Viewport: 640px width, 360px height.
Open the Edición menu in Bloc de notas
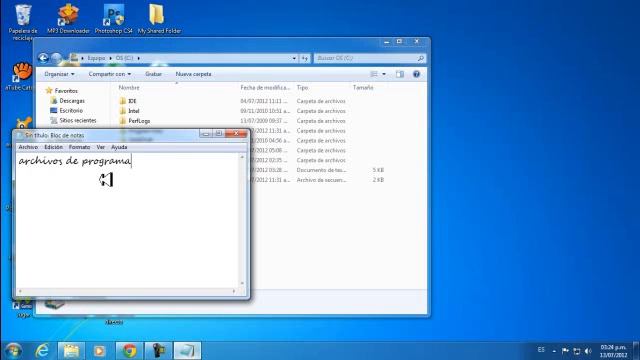(53, 147)
